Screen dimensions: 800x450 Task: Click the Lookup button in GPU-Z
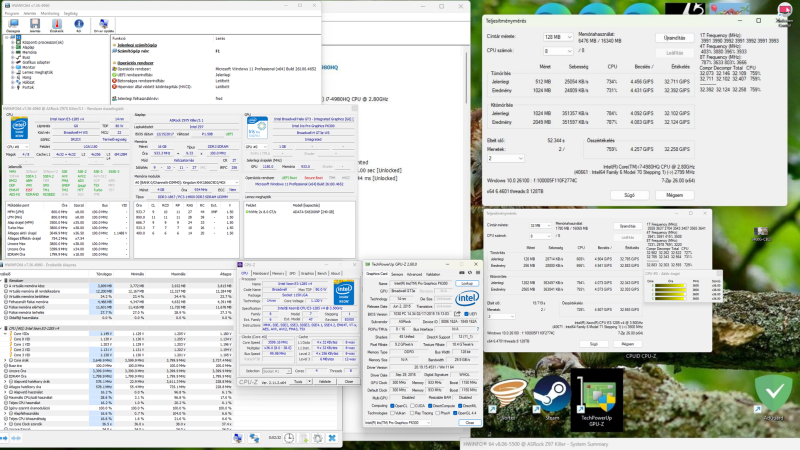click(x=467, y=283)
